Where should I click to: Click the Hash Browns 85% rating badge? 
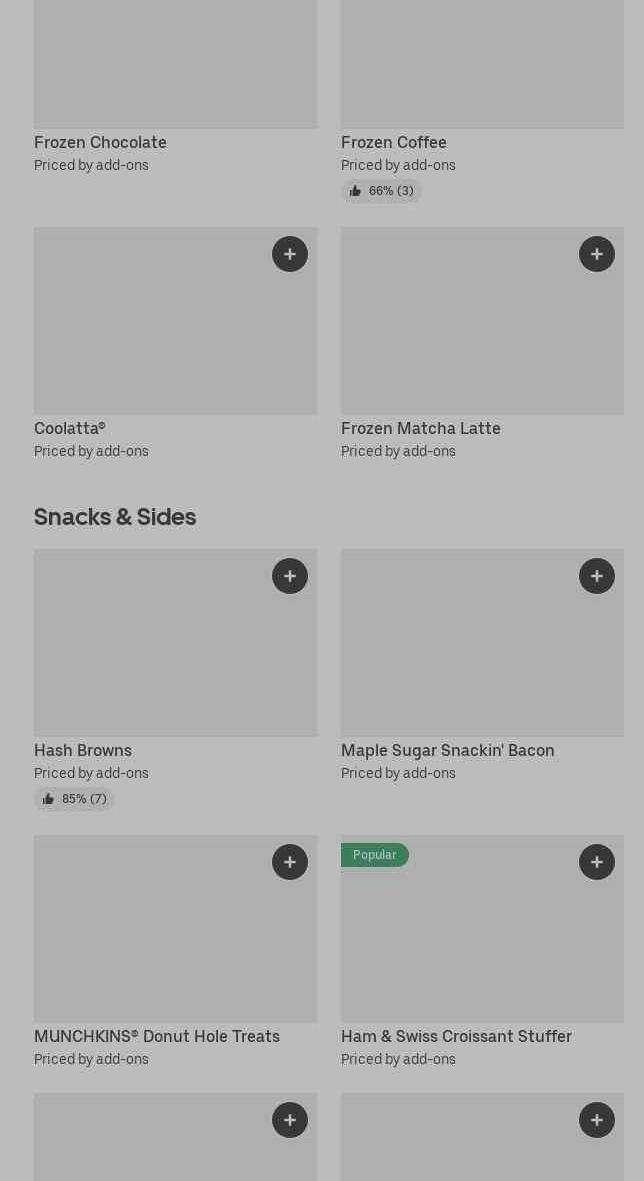point(74,799)
